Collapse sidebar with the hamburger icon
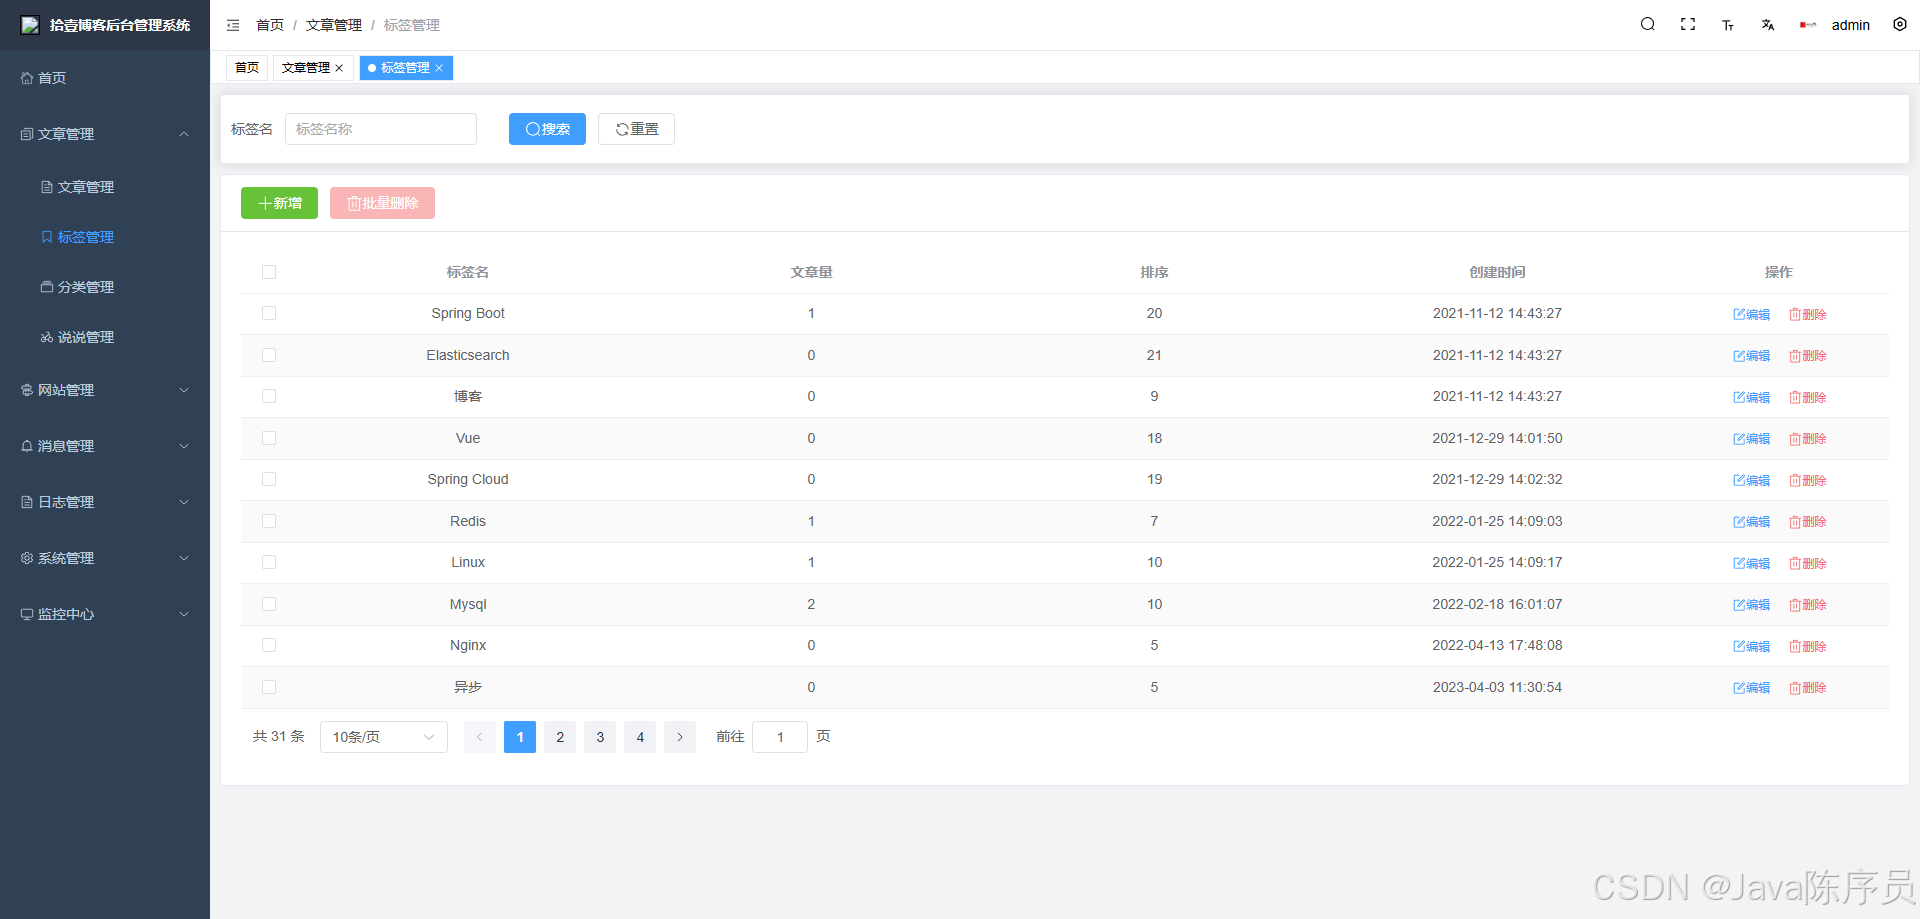 tap(233, 25)
